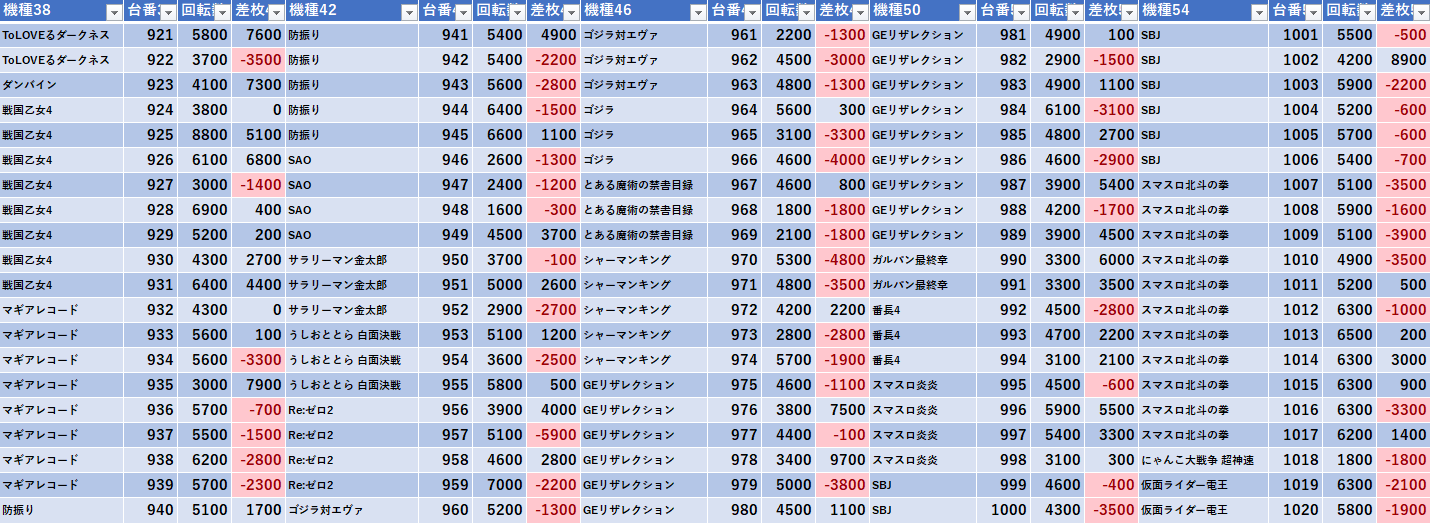Click the 8800 回転 cell

pos(204,135)
